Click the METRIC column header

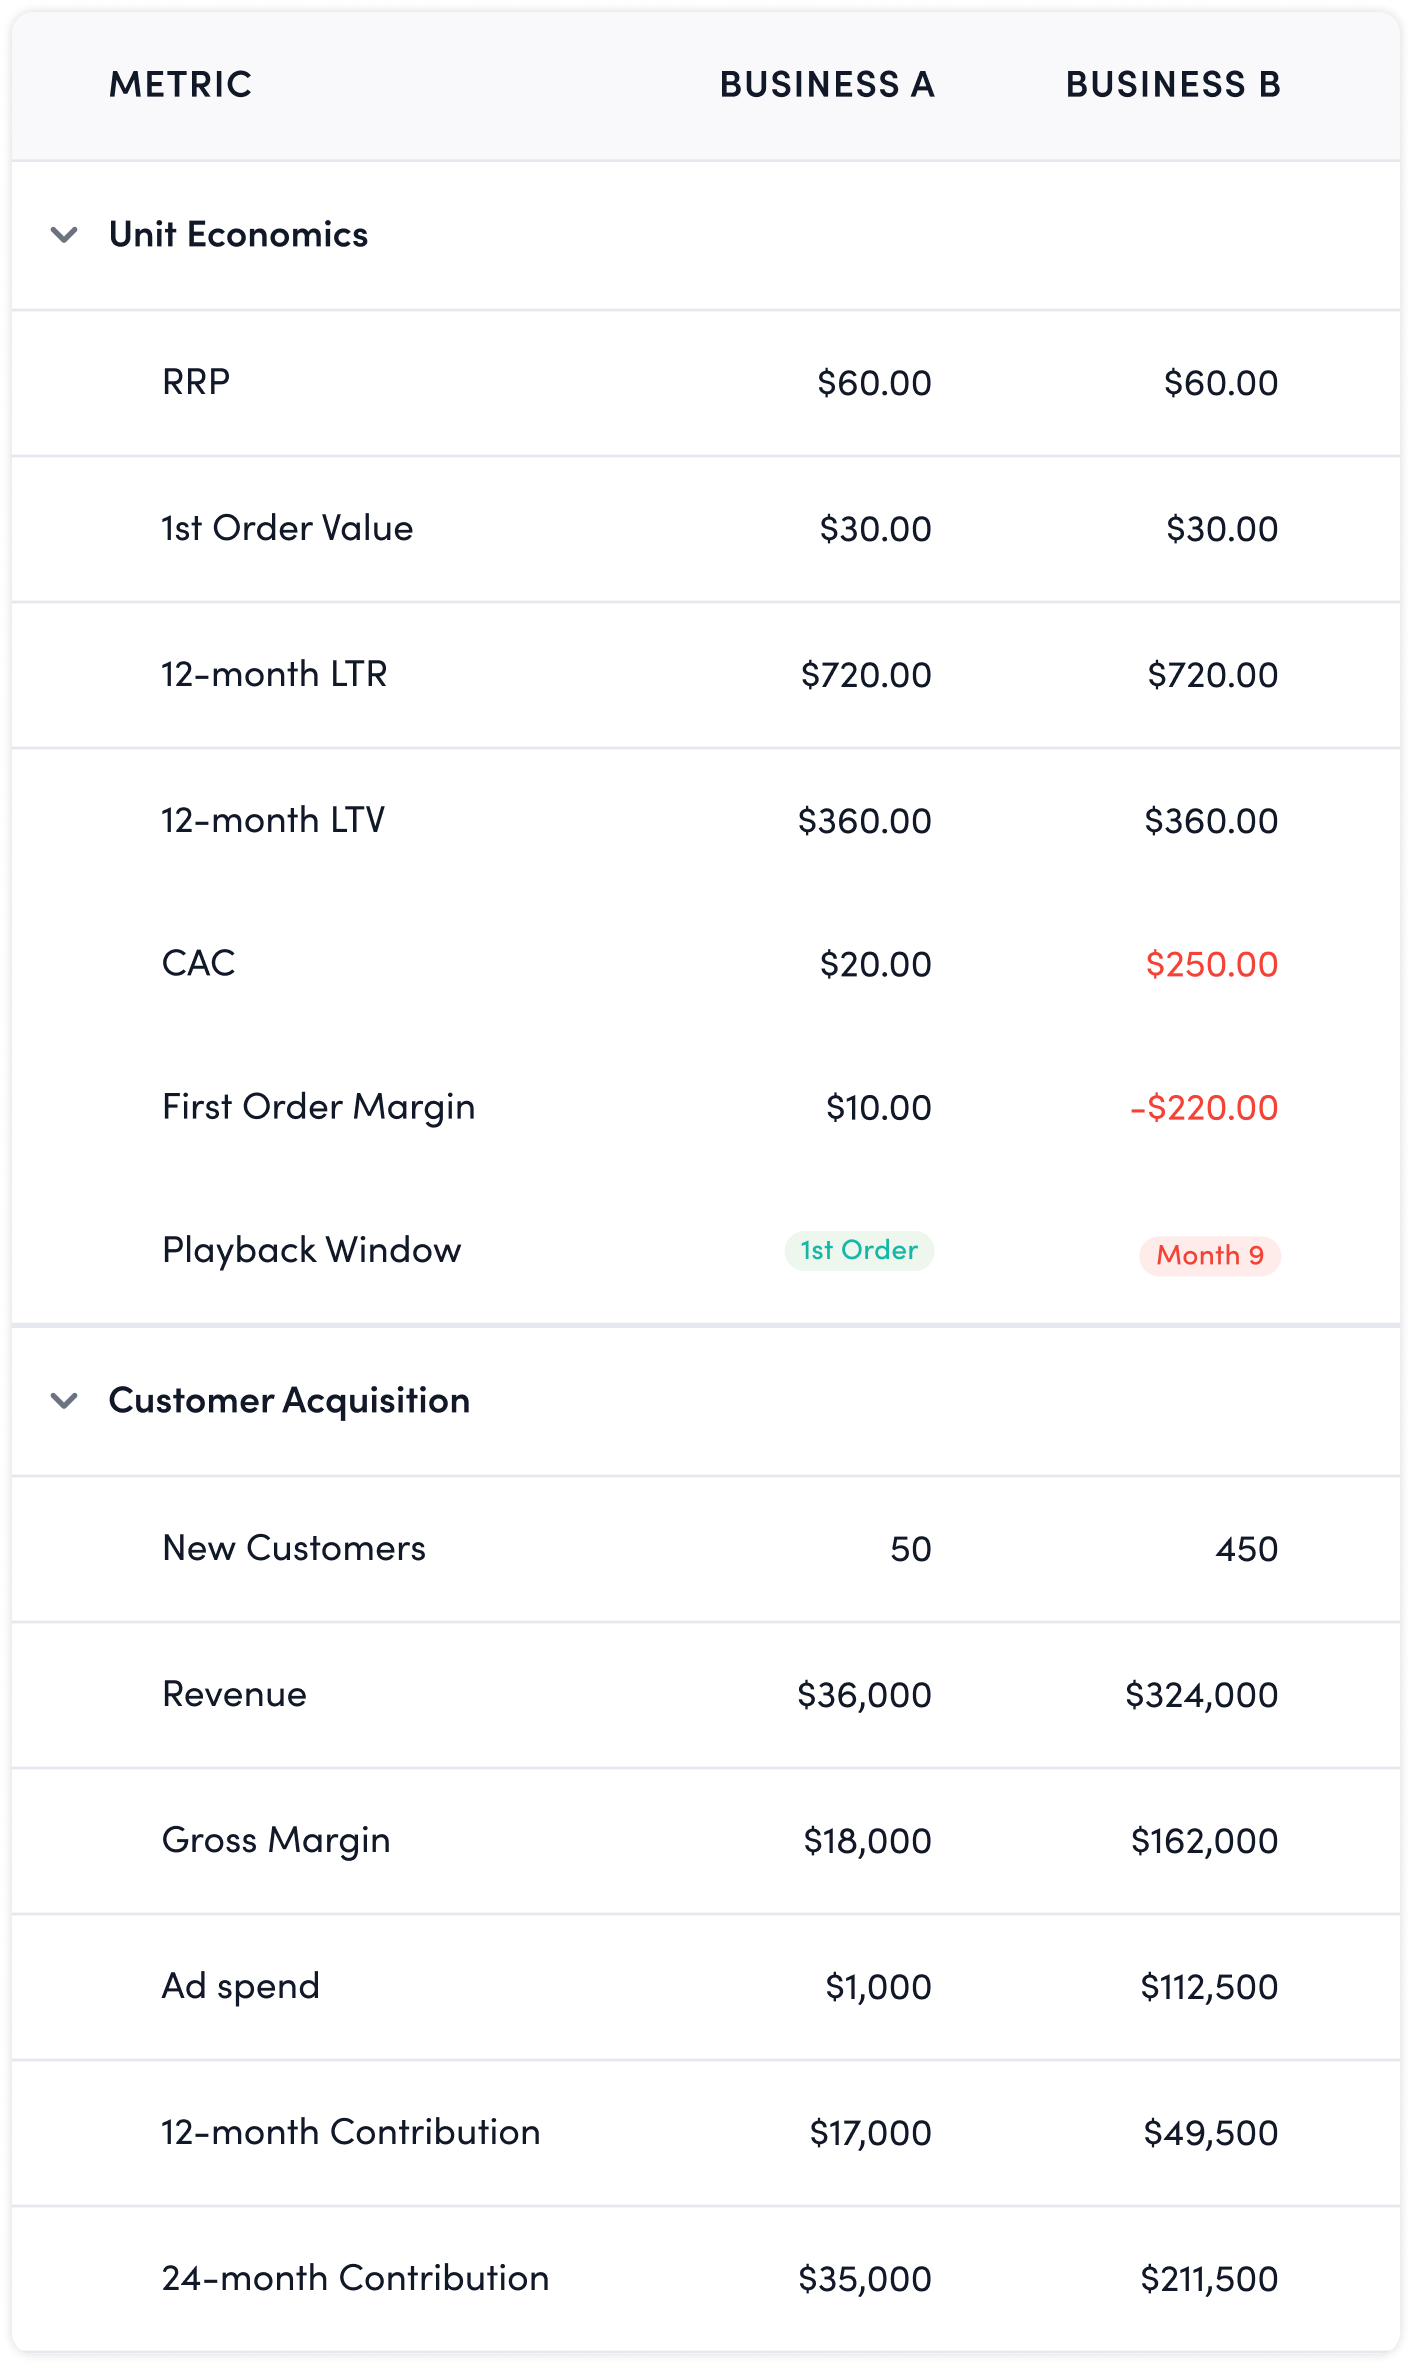point(180,85)
